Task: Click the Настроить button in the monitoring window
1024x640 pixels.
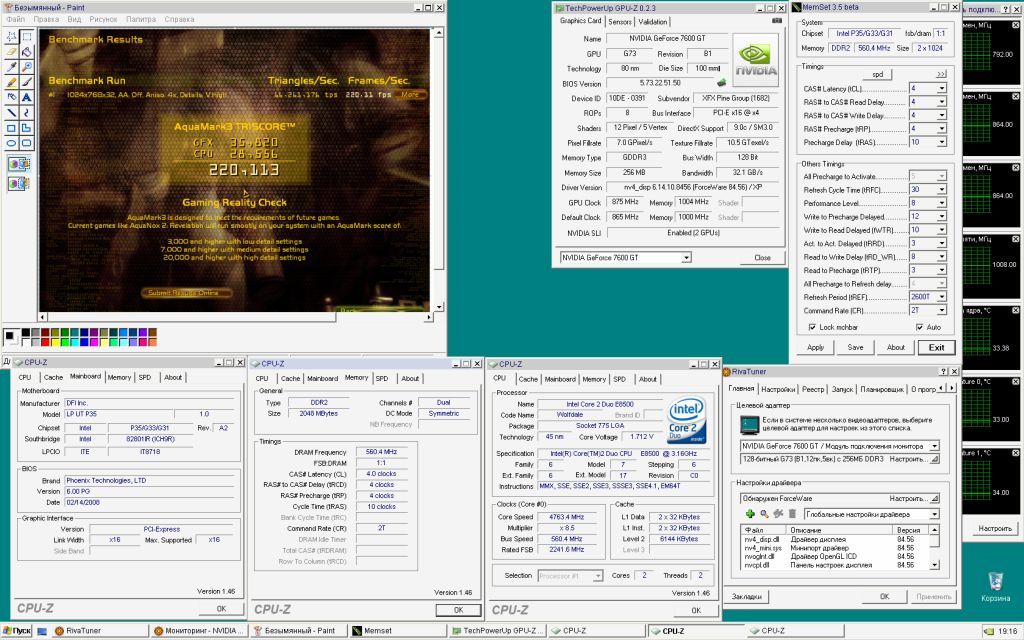Action: [x=995, y=528]
